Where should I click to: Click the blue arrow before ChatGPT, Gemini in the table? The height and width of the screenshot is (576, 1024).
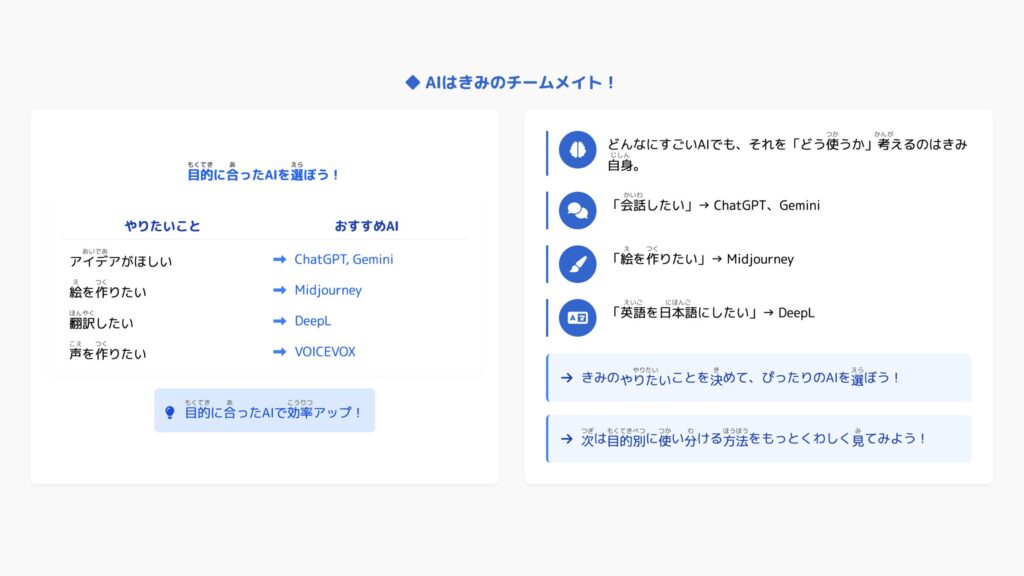[280, 259]
